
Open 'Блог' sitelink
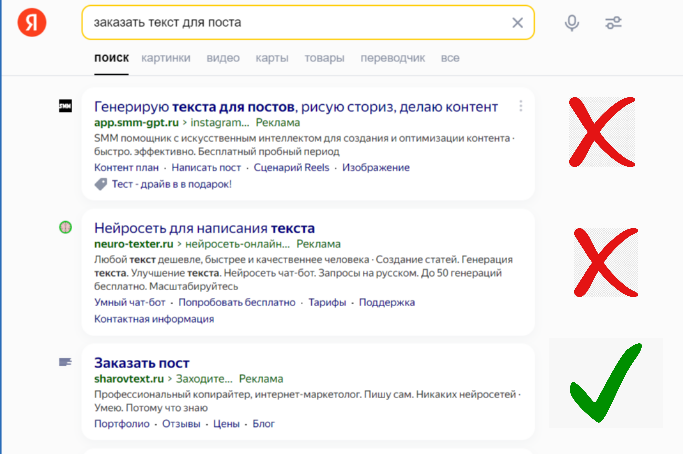[264, 424]
